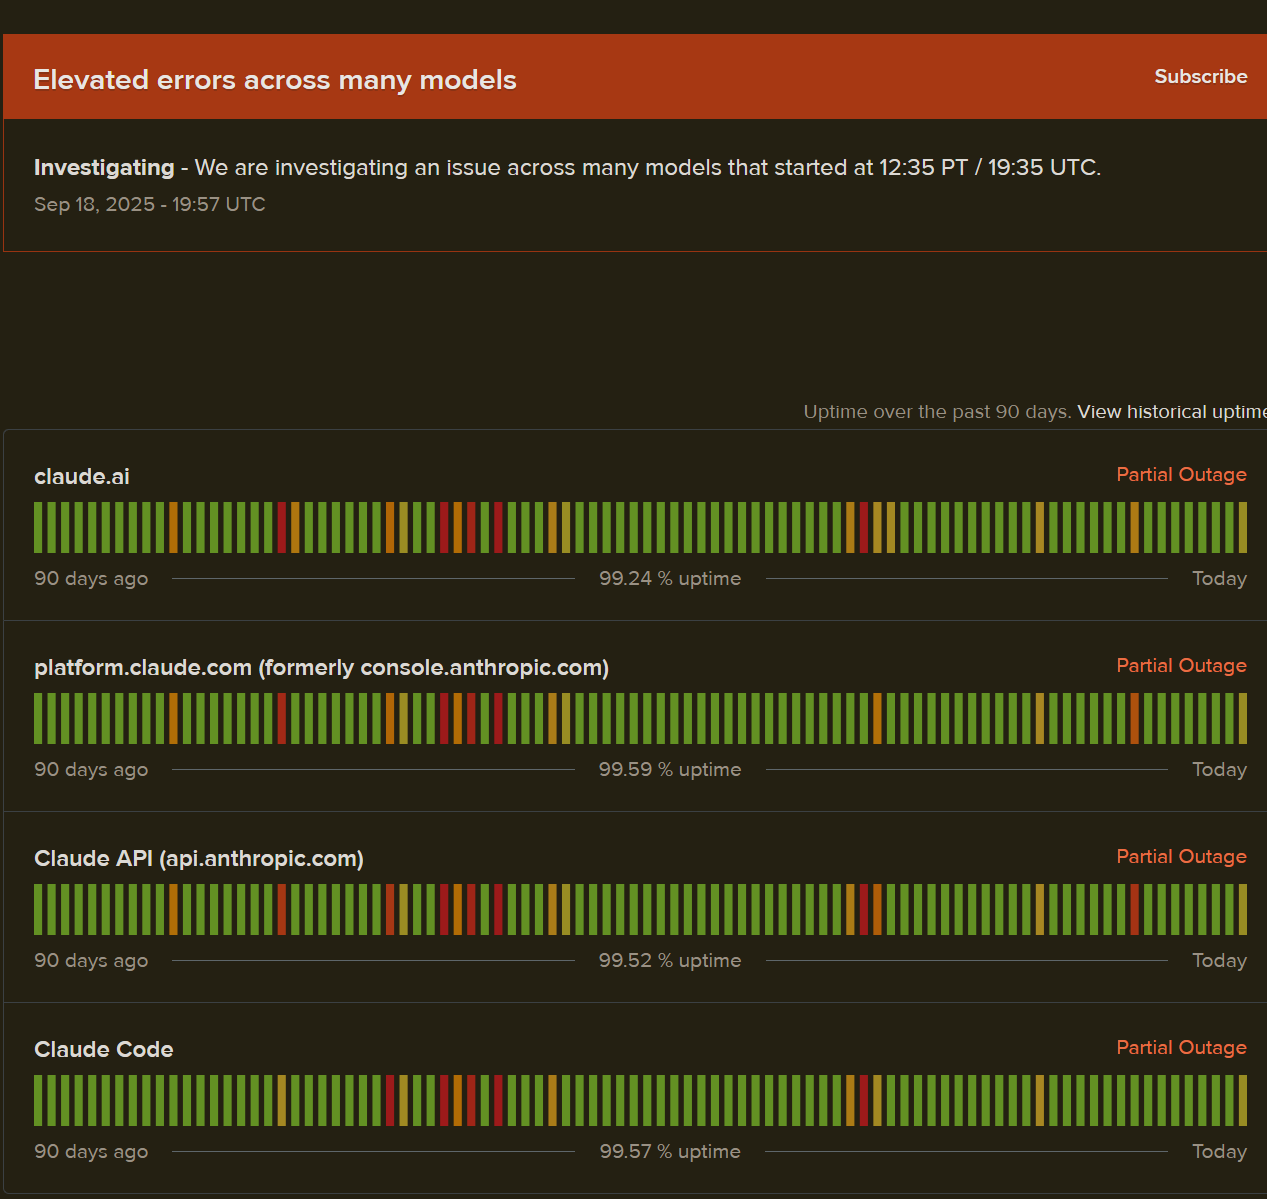
Task: Select the oldest day bar in claude.ai chart
Action: [x=38, y=527]
